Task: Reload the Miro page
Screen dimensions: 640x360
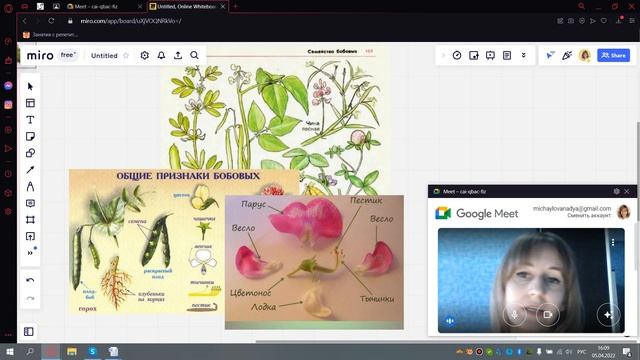Action: 51,21
